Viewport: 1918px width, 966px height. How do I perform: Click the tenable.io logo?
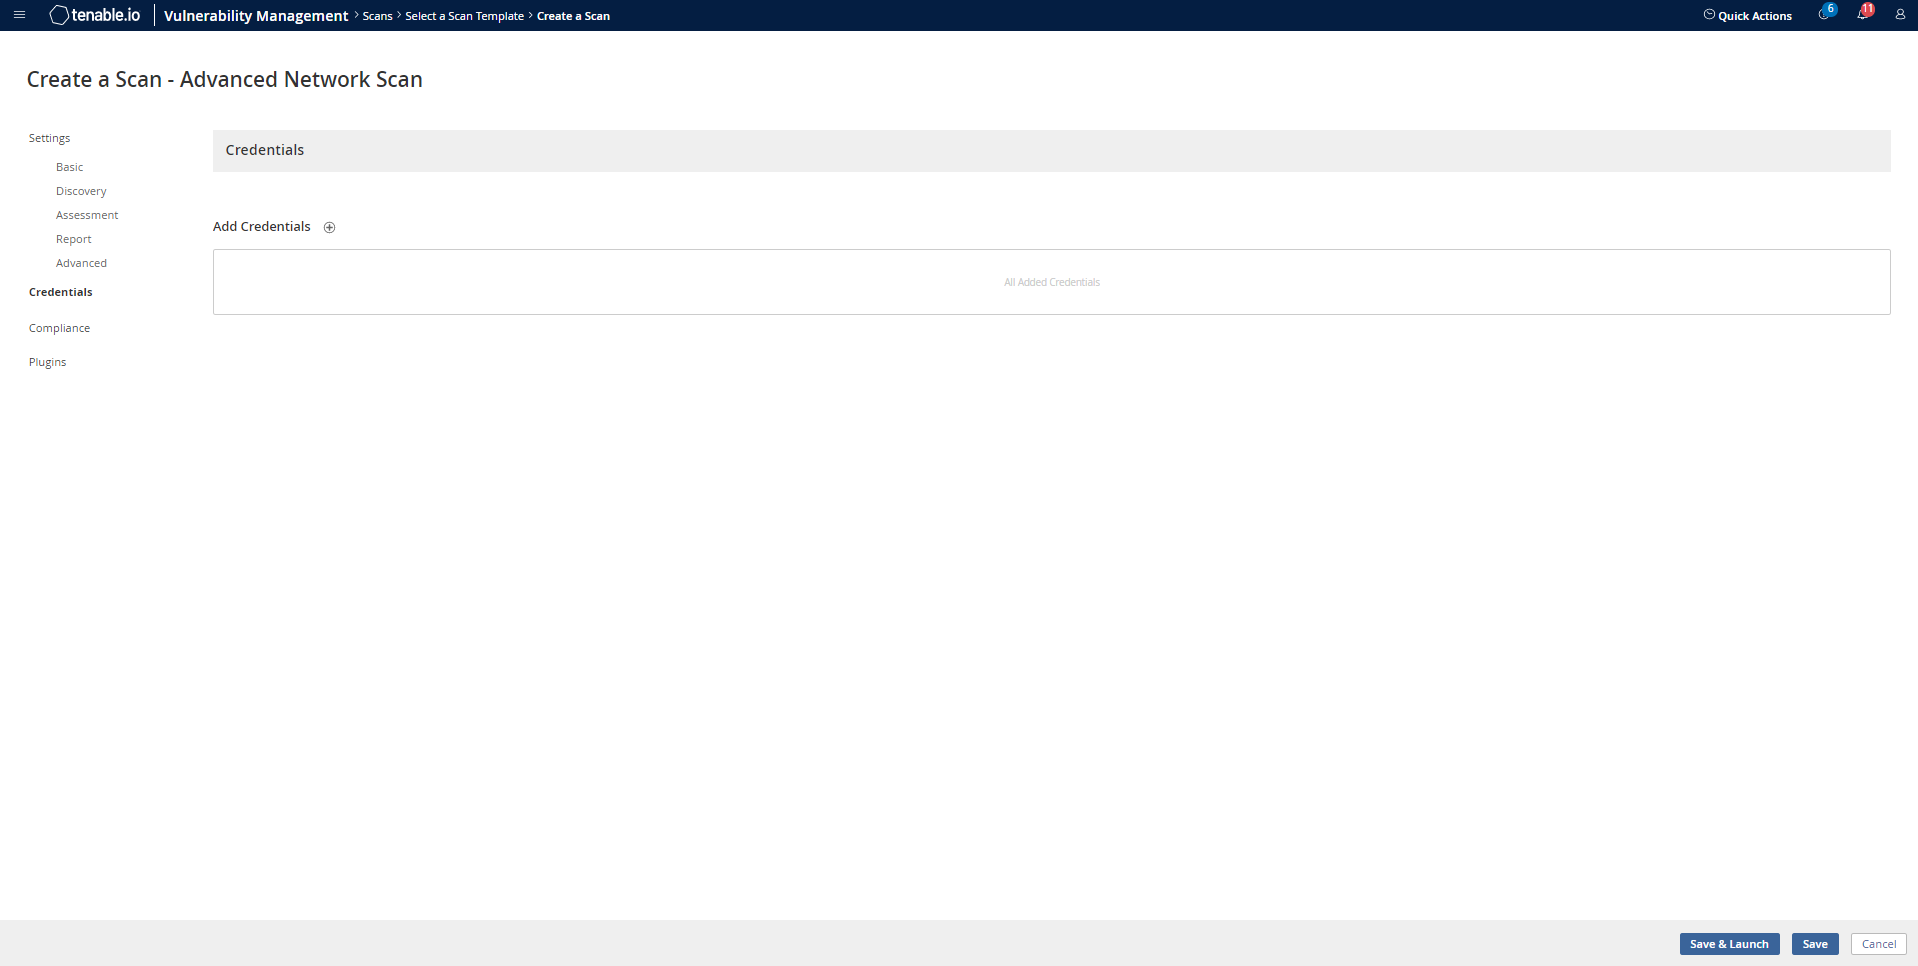[x=95, y=15]
